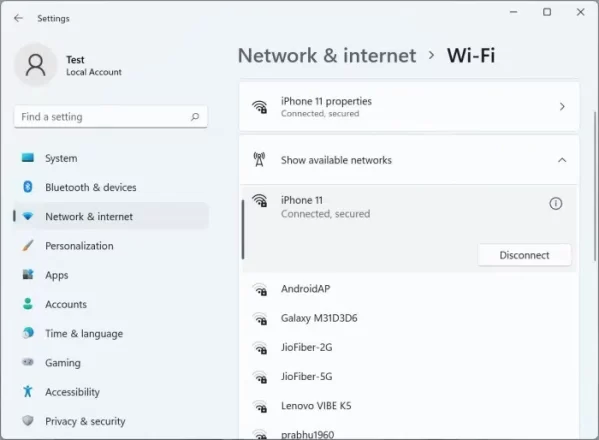Open iPhone 11 properties chevron
The width and height of the screenshot is (599, 440).
pyautogui.click(x=562, y=107)
